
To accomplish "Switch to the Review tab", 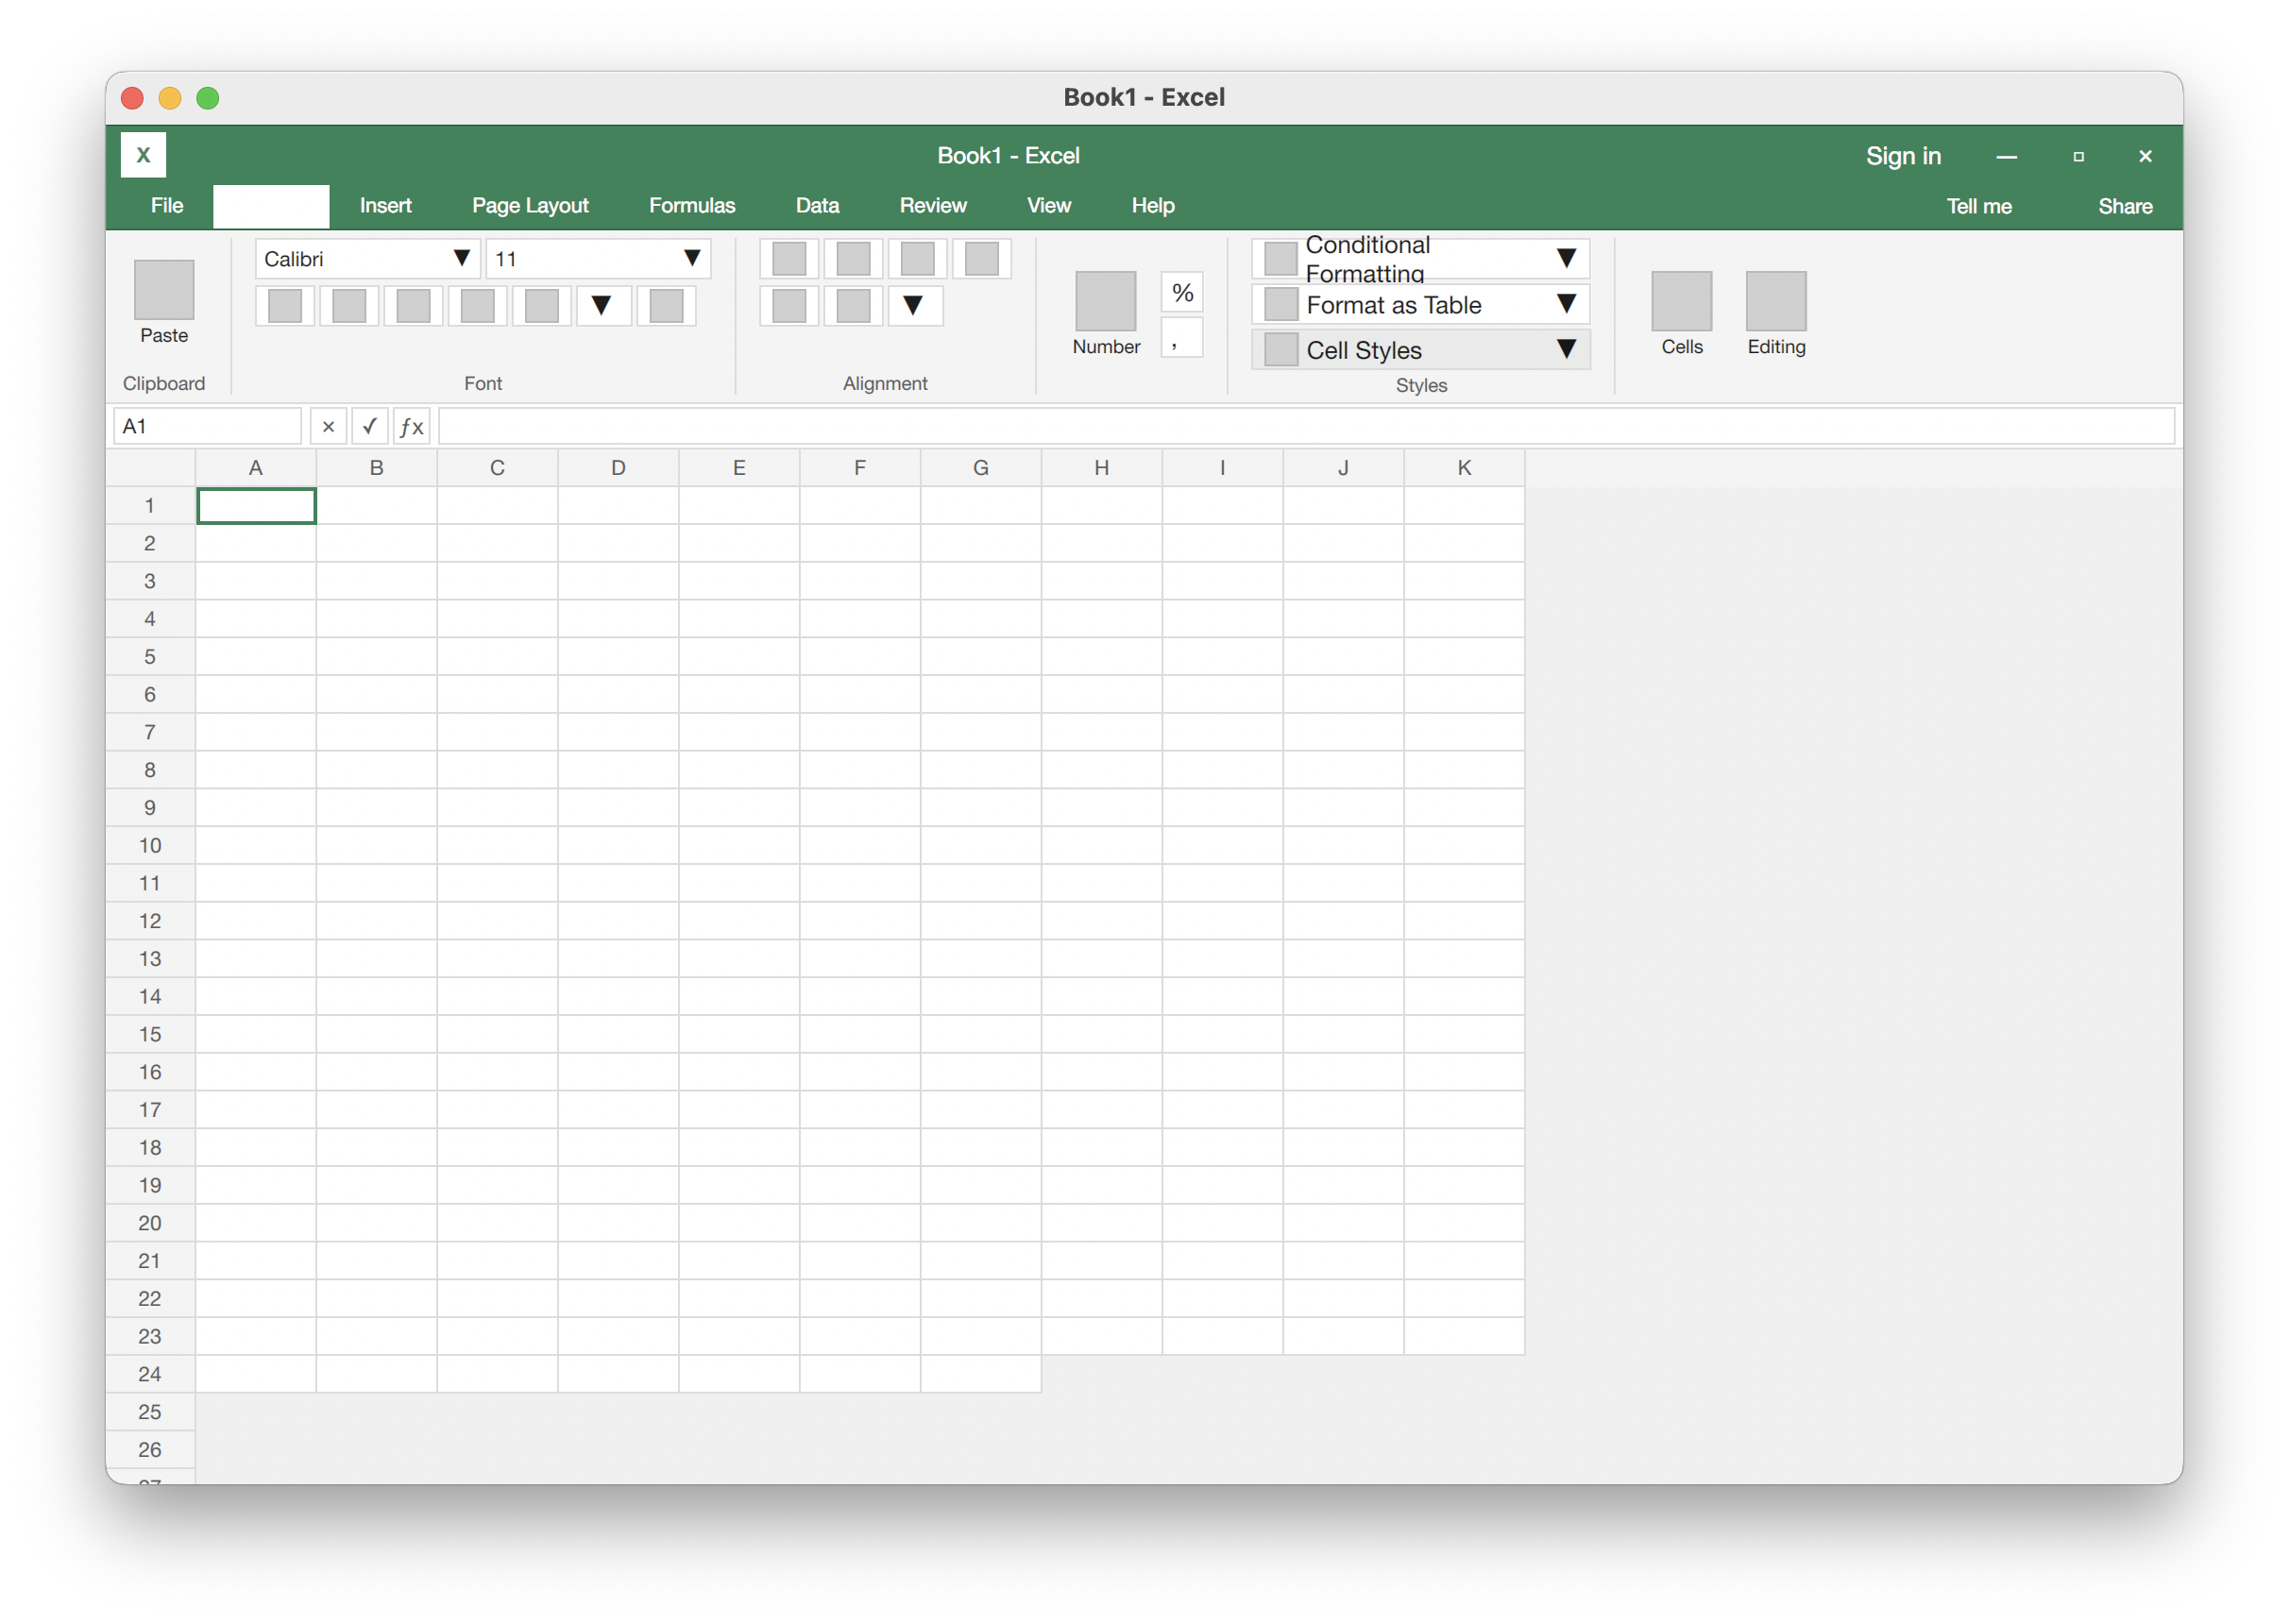I will click(933, 206).
